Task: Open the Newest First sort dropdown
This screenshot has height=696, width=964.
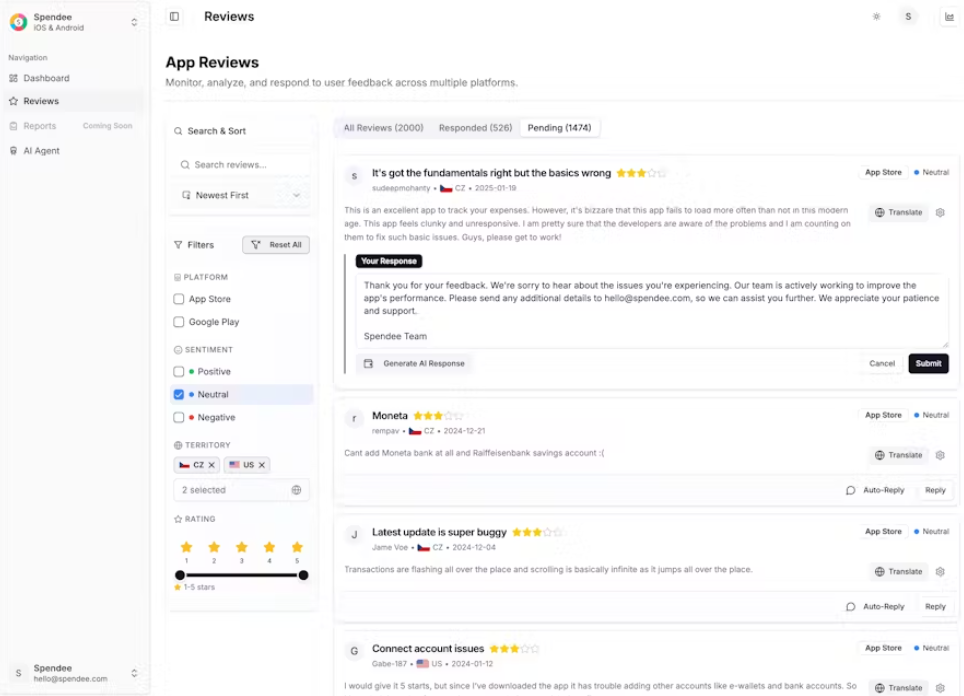Action: (x=241, y=195)
